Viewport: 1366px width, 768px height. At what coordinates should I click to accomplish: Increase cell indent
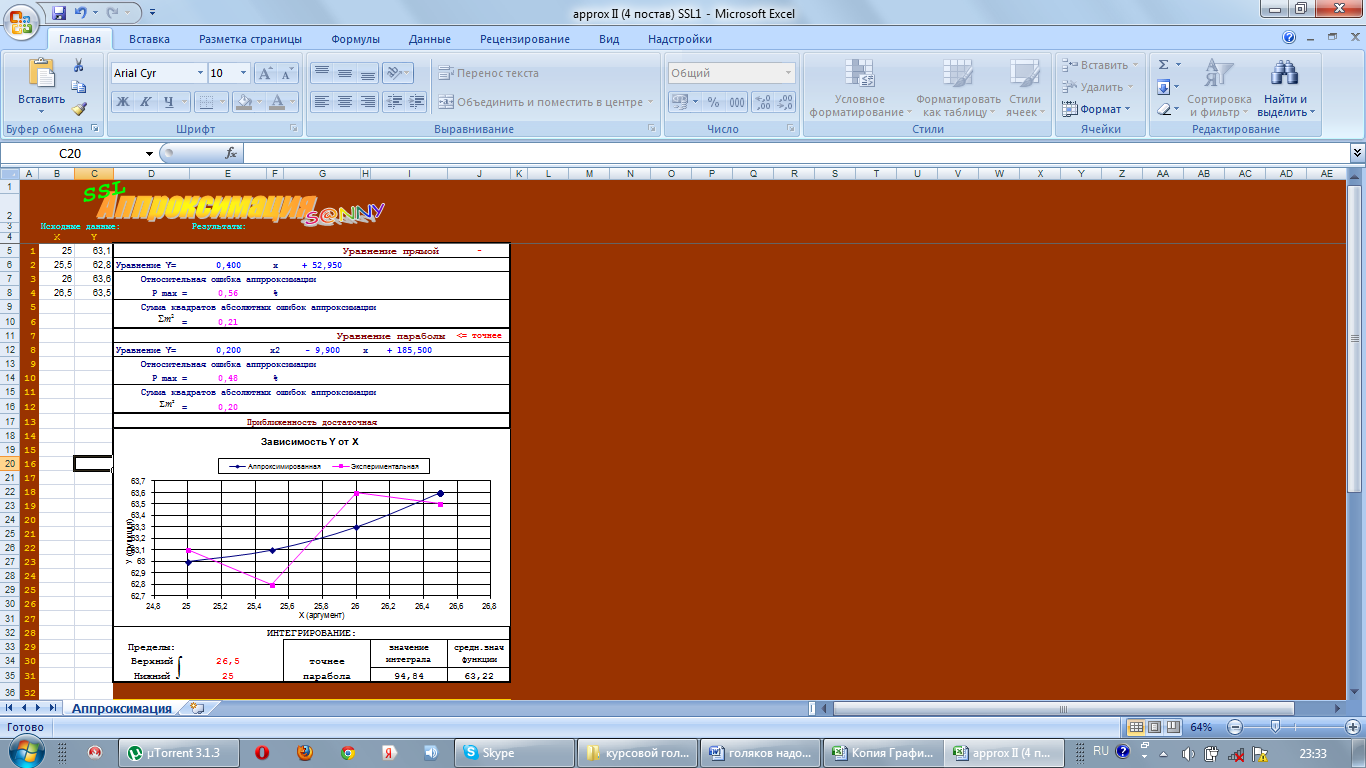[416, 101]
